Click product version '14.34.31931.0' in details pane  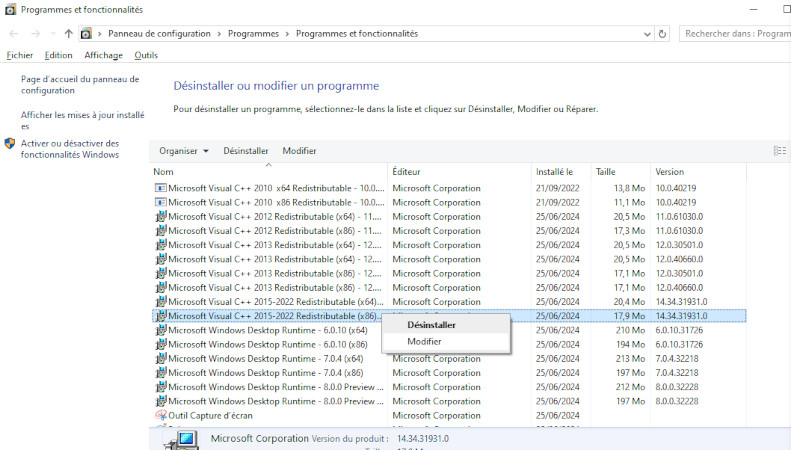point(423,439)
